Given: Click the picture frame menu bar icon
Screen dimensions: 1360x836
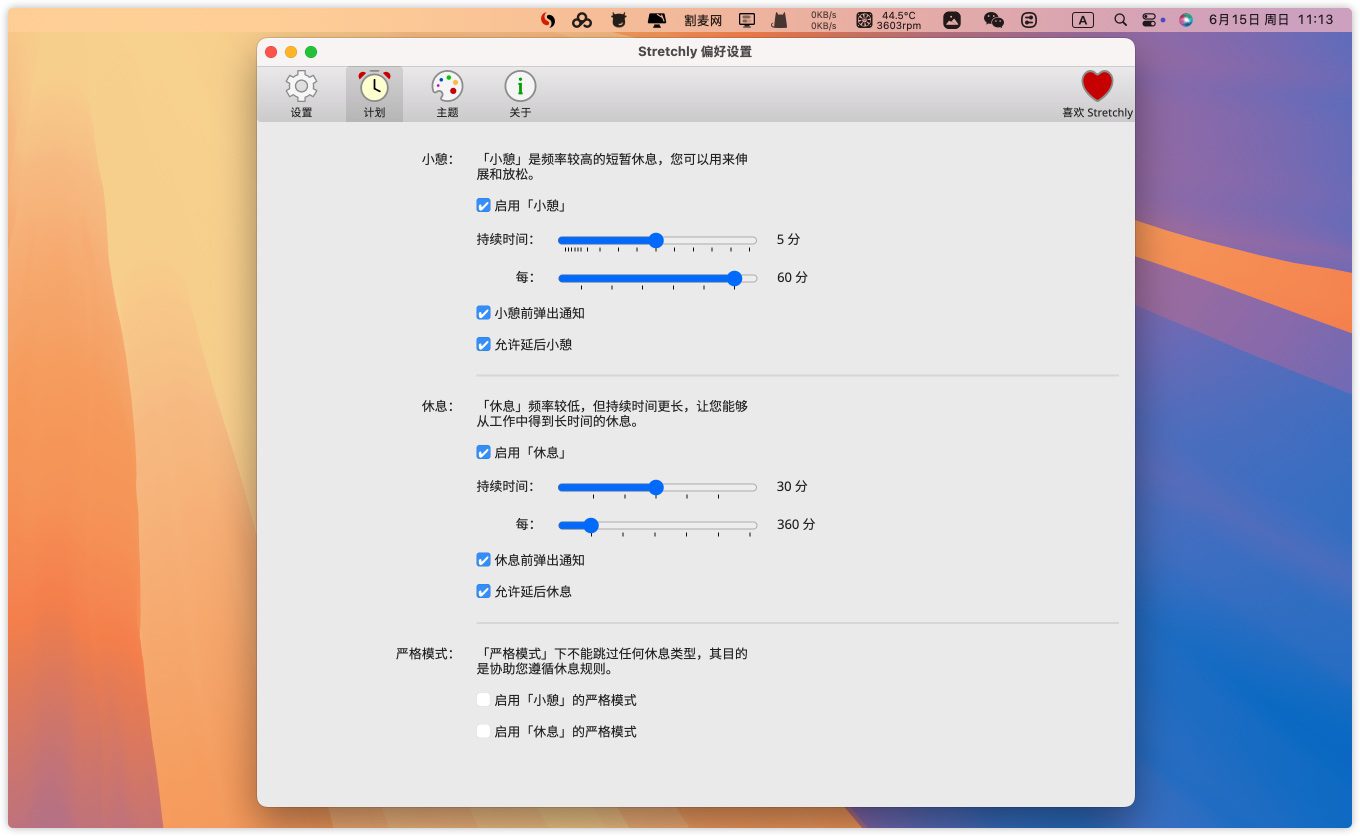Looking at the screenshot, I should (952, 20).
